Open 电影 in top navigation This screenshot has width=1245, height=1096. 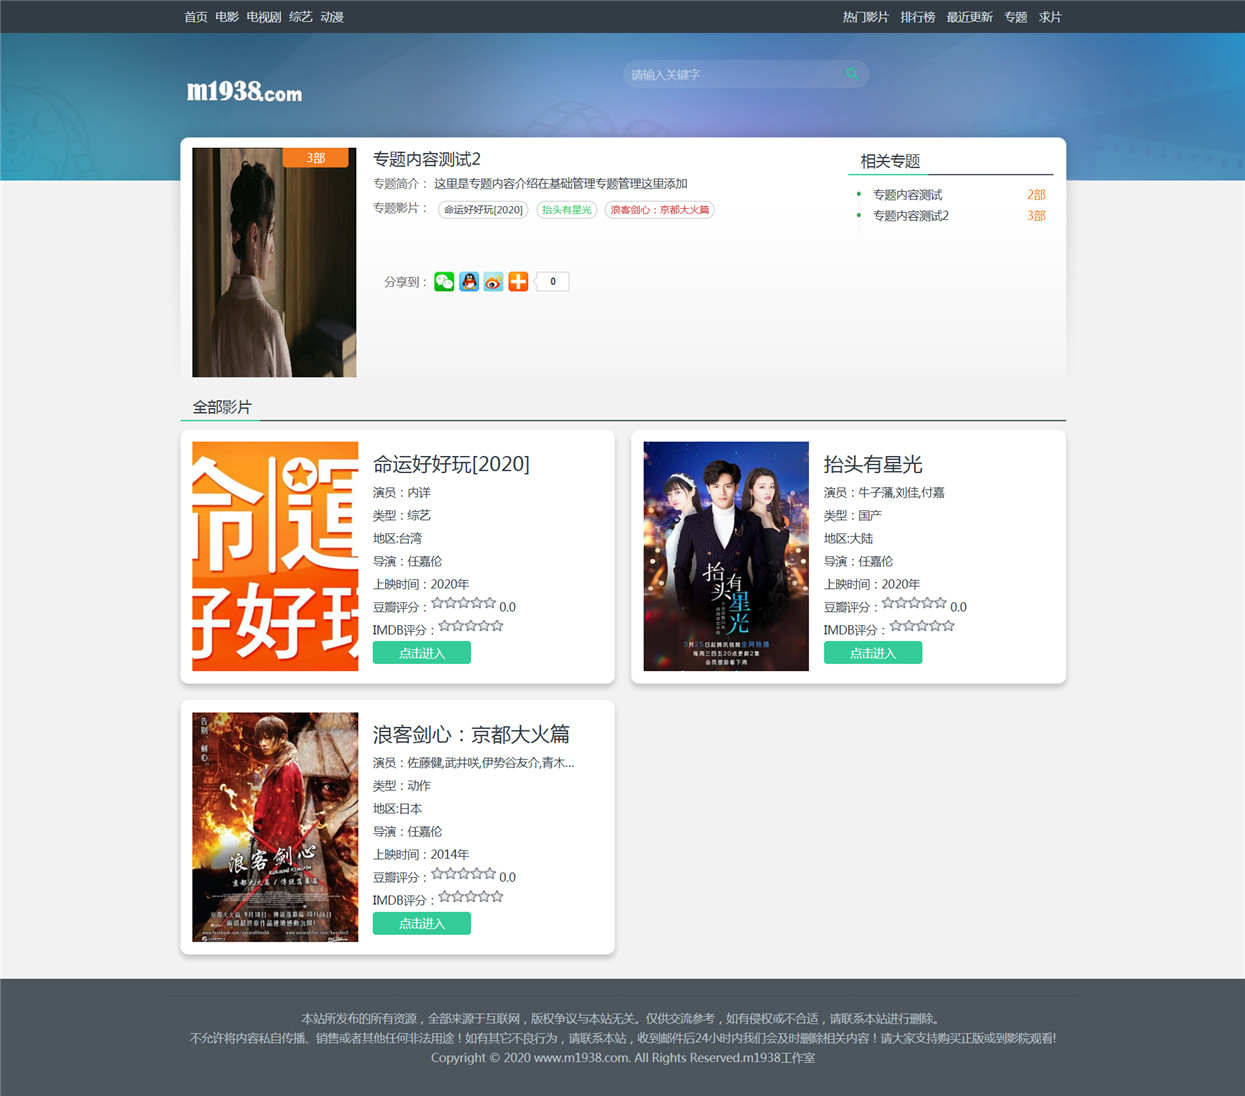tap(227, 17)
